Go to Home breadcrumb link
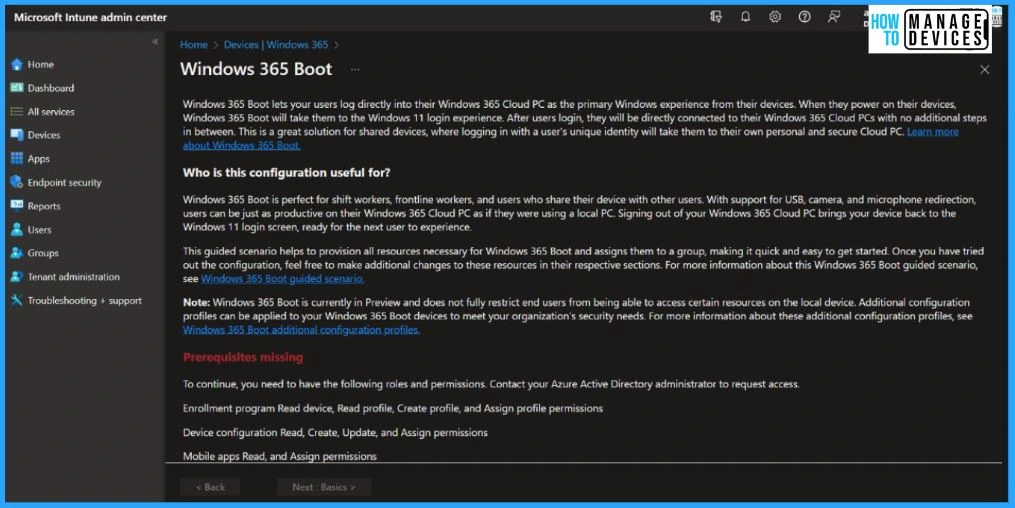Viewport: 1015px width, 508px height. (x=194, y=45)
